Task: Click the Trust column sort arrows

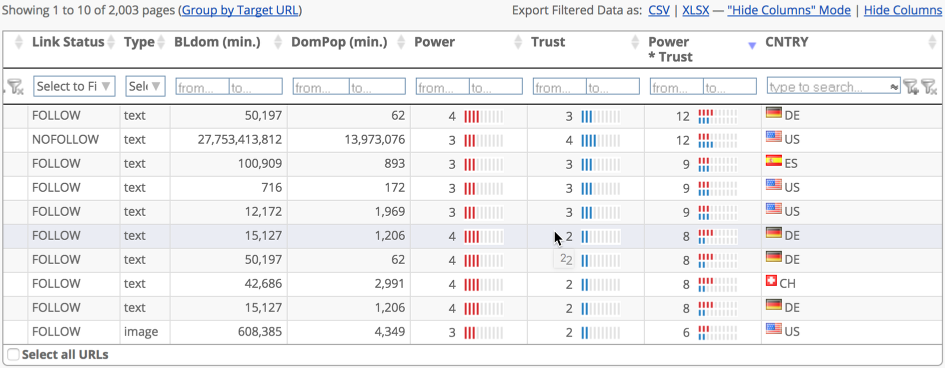Action: click(635, 42)
